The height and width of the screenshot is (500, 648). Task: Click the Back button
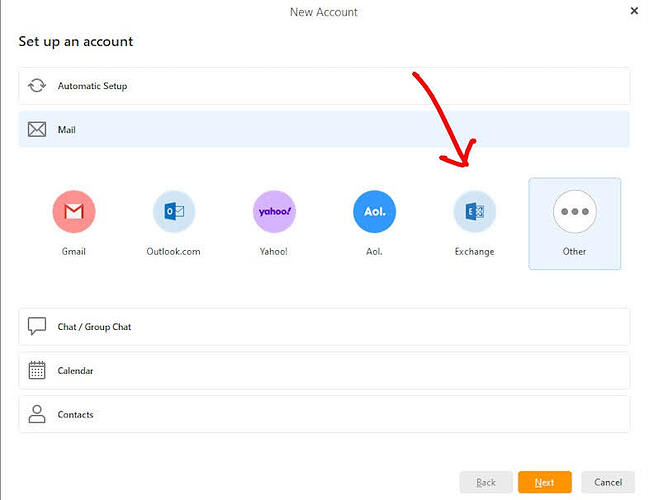click(486, 482)
